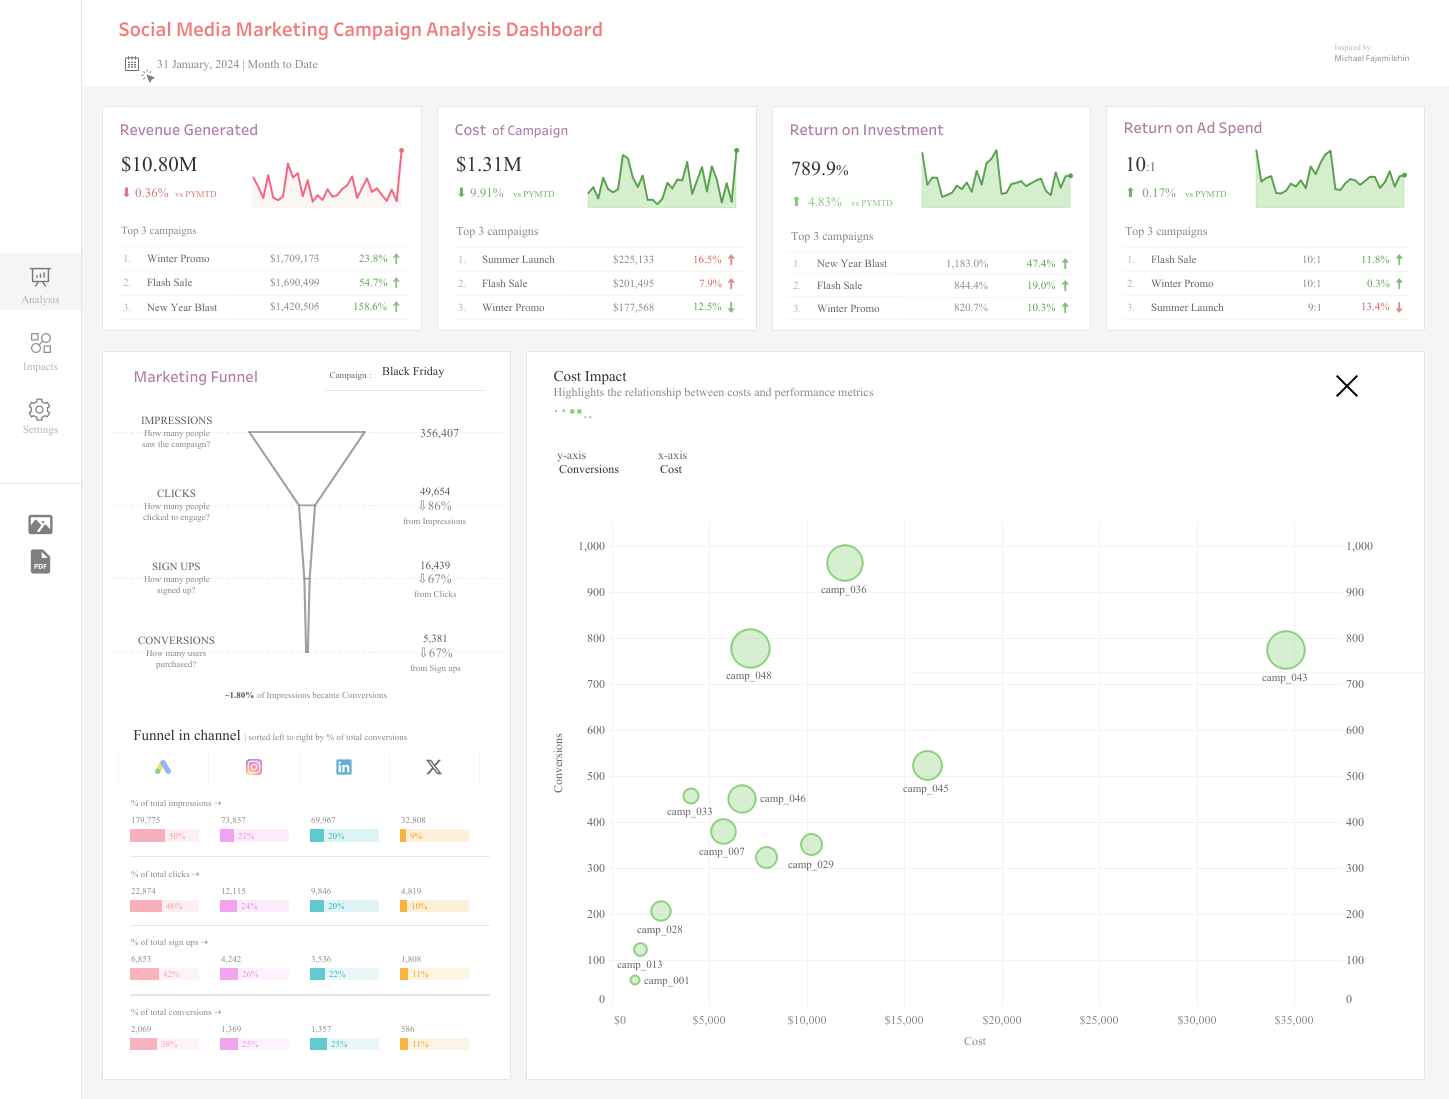Select the Google Ads channel icon
This screenshot has height=1099, width=1449.
[x=164, y=767]
